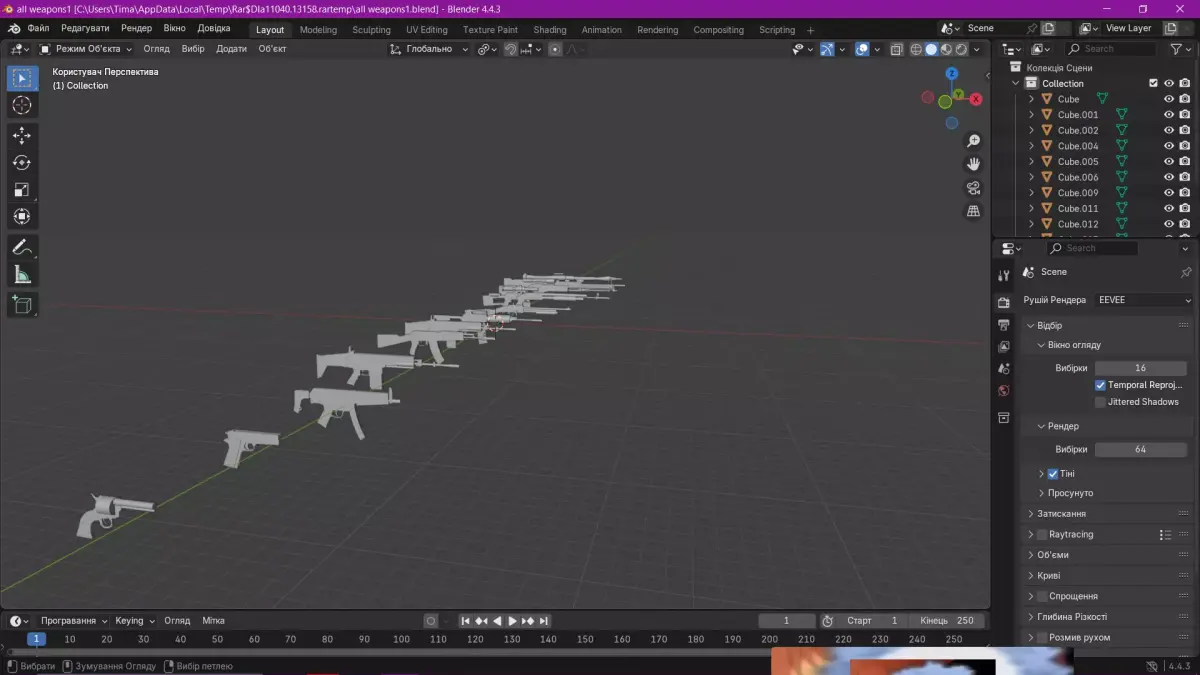The height and width of the screenshot is (675, 1200).
Task: Enable the Raytracing checkbox
Action: point(1042,535)
